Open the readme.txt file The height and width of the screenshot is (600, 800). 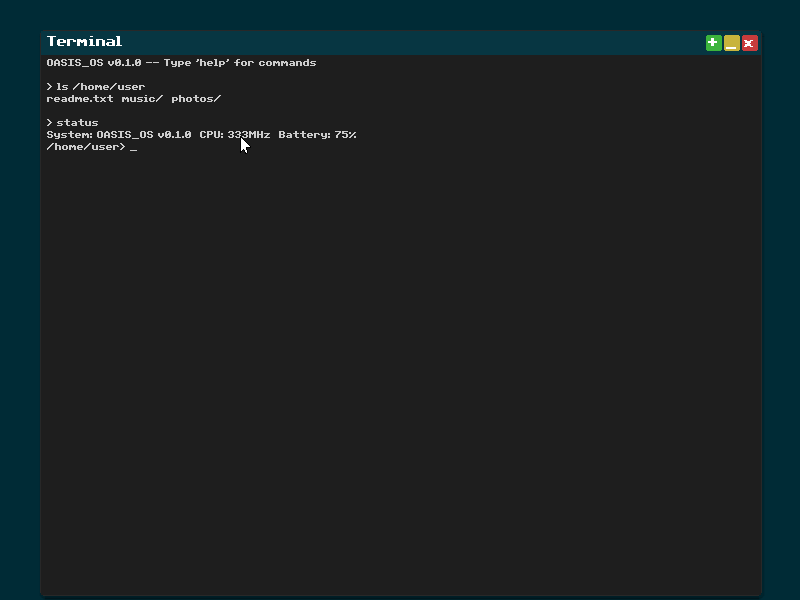tap(78, 98)
